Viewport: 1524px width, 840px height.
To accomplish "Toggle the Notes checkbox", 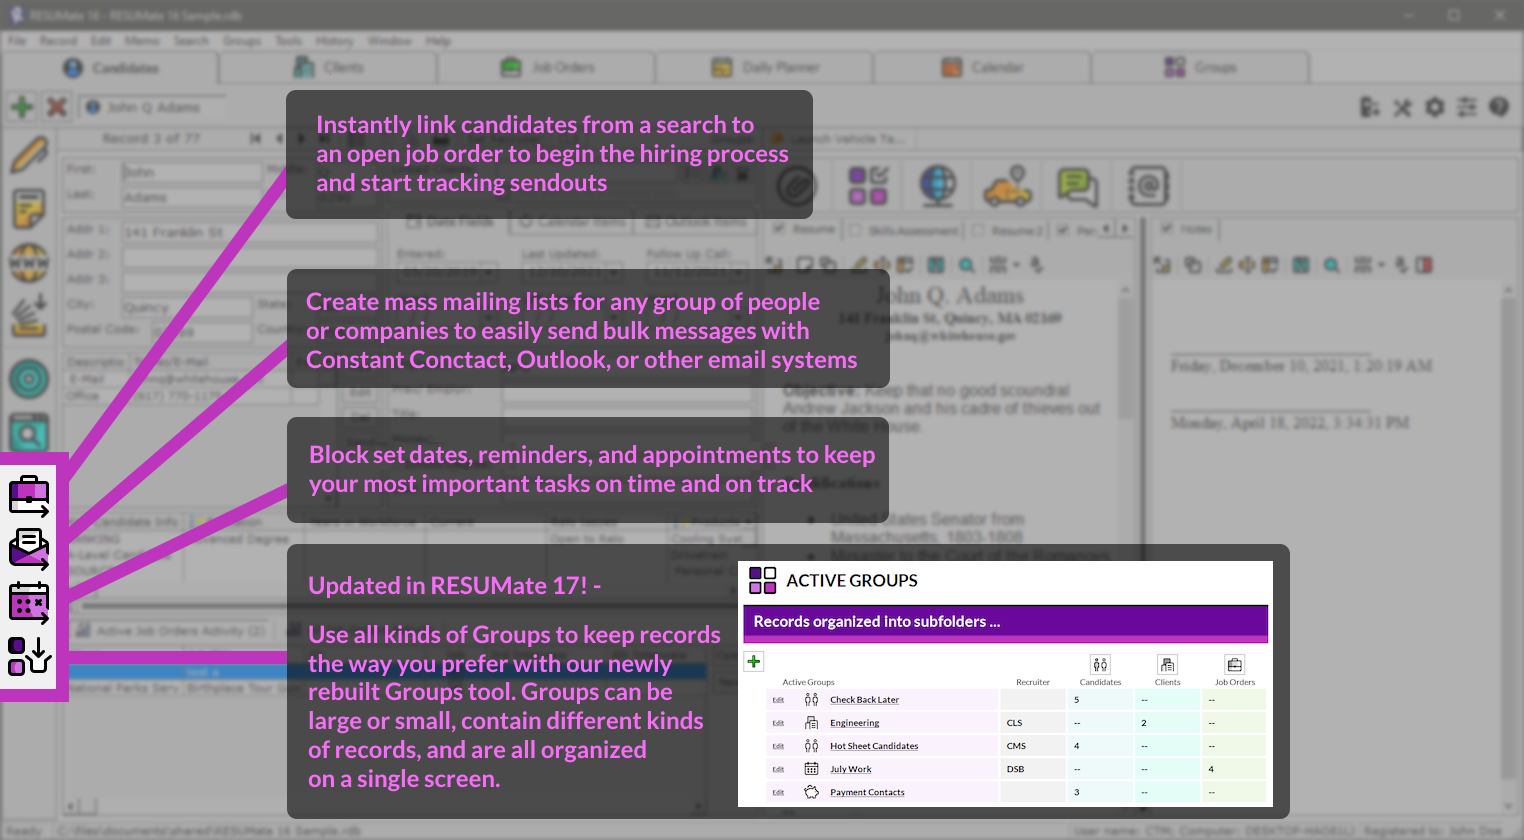I will 1166,229.
